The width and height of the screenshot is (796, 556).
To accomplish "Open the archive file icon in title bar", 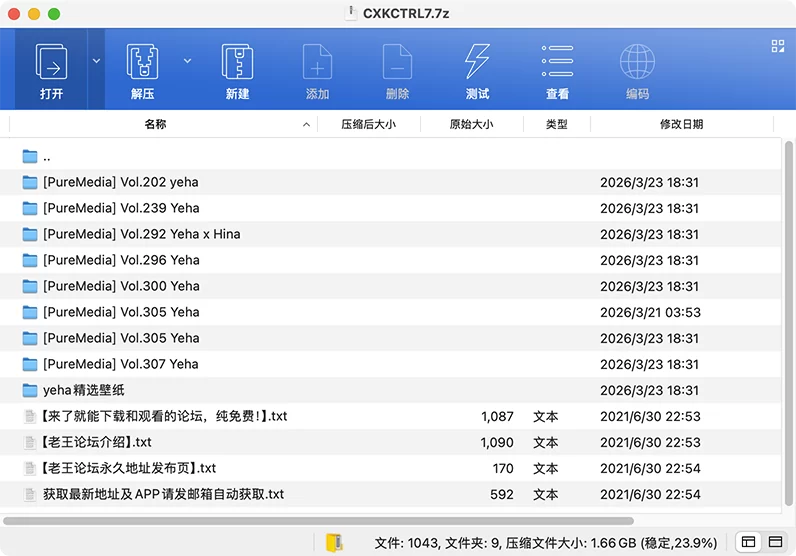I will tap(351, 13).
